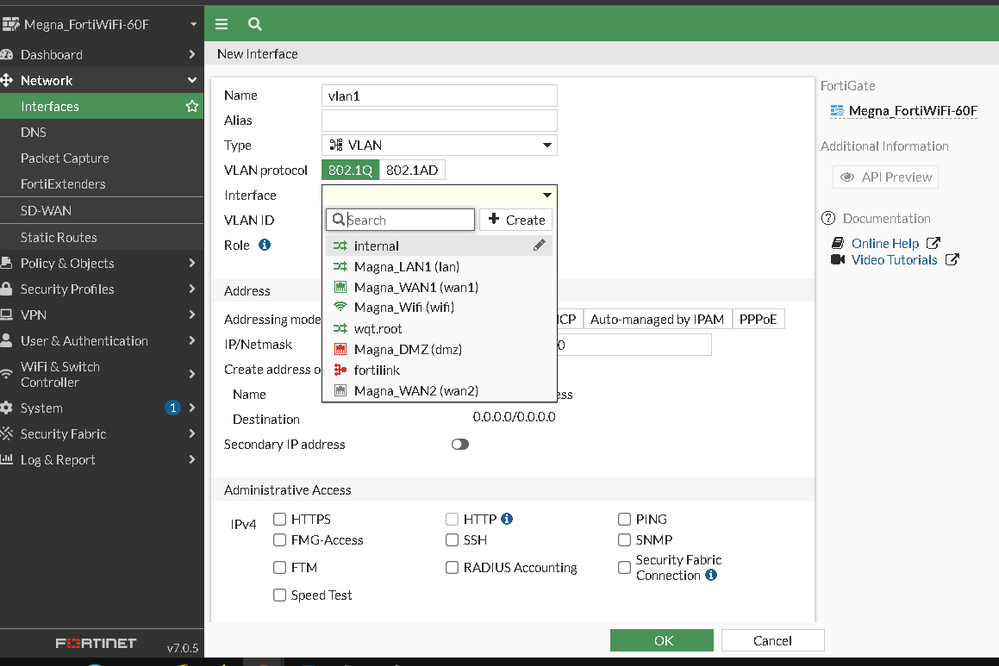Click the Dashboard icon in the sidebar
Image resolution: width=999 pixels, height=666 pixels.
8,55
